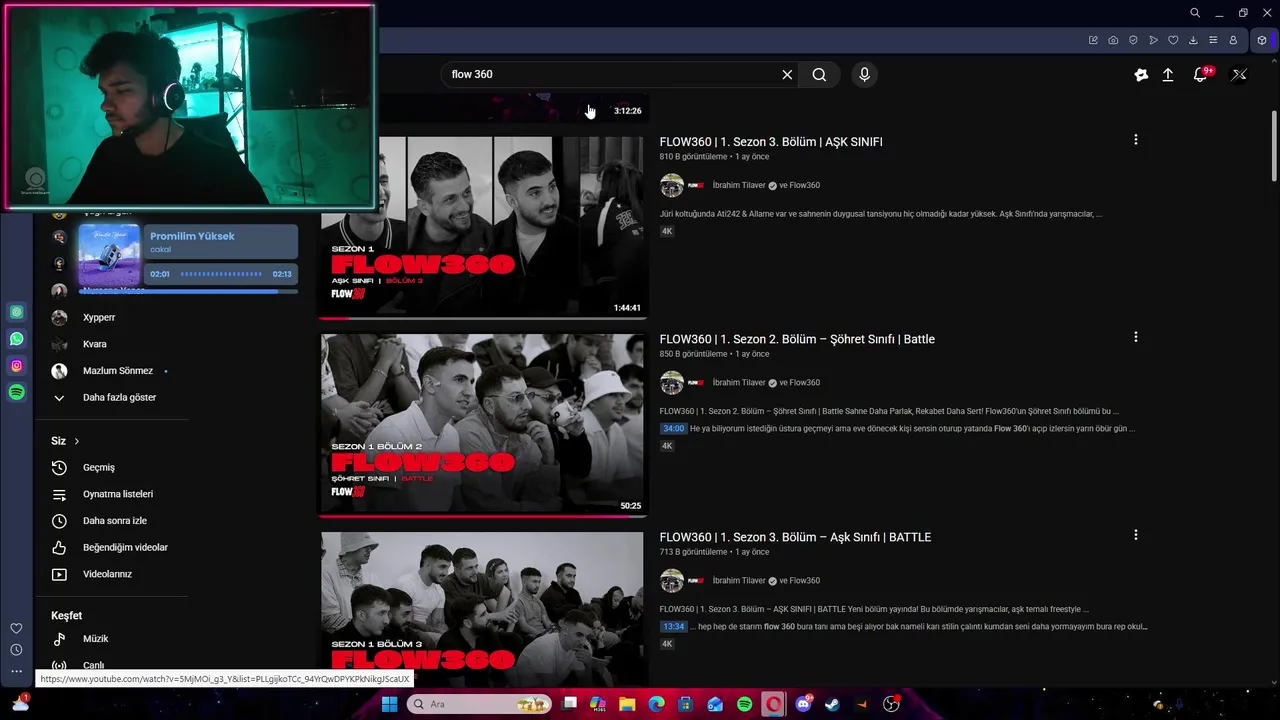
Task: Open WhatsApp in the Opera sidebar
Action: [x=17, y=339]
